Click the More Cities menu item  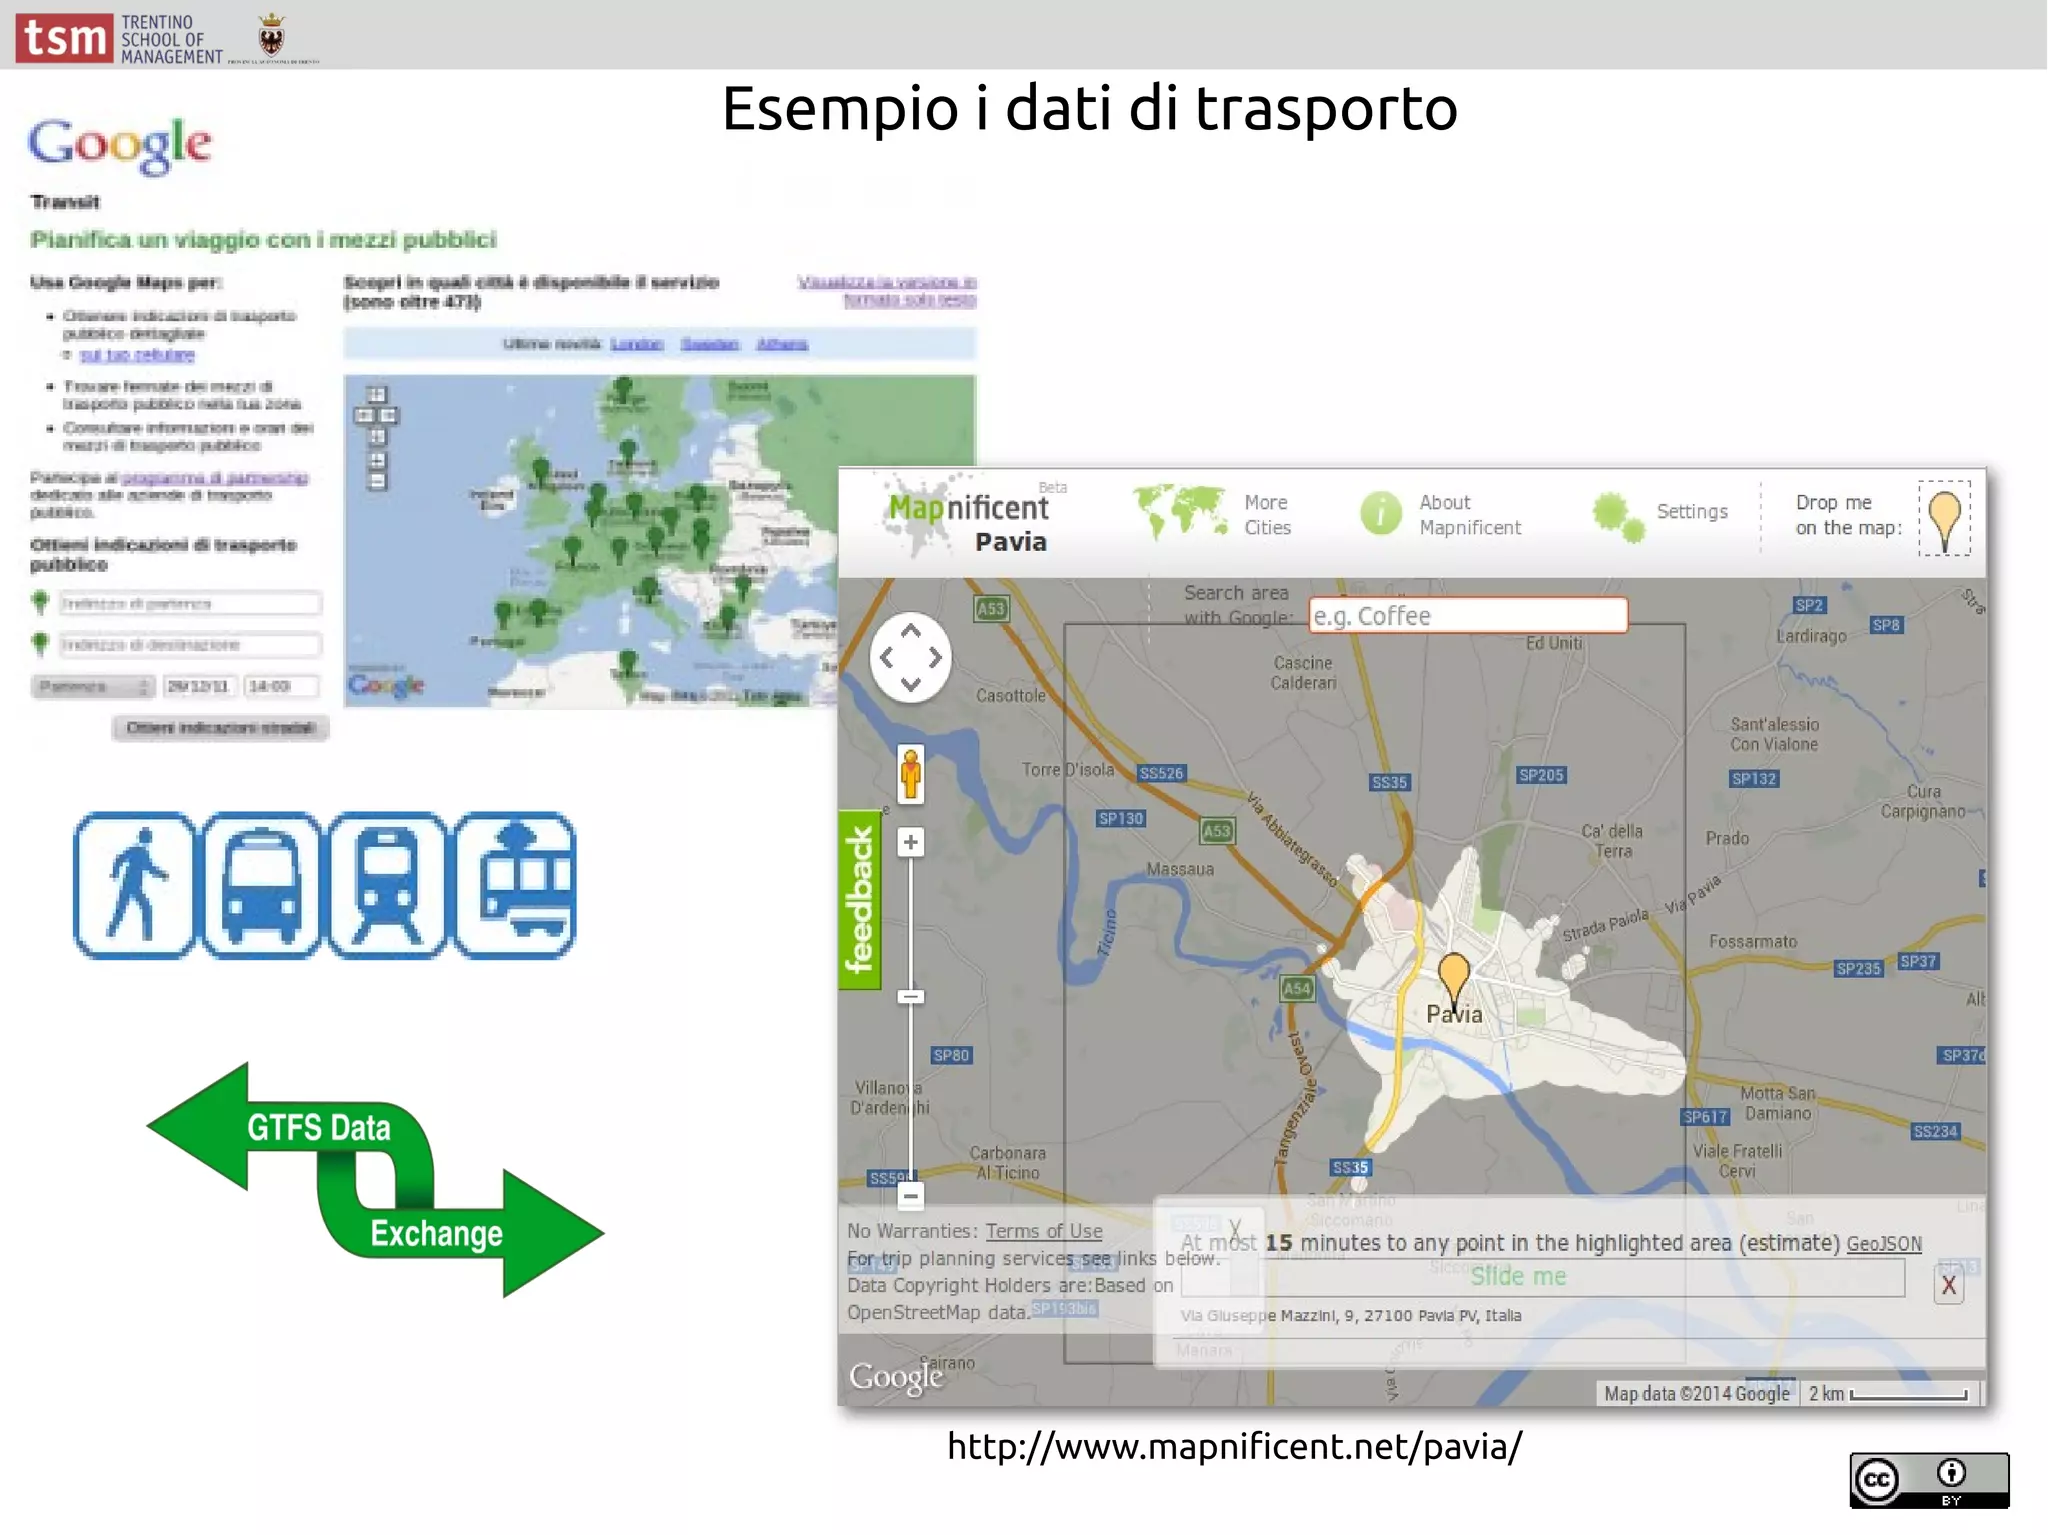pos(1267,515)
